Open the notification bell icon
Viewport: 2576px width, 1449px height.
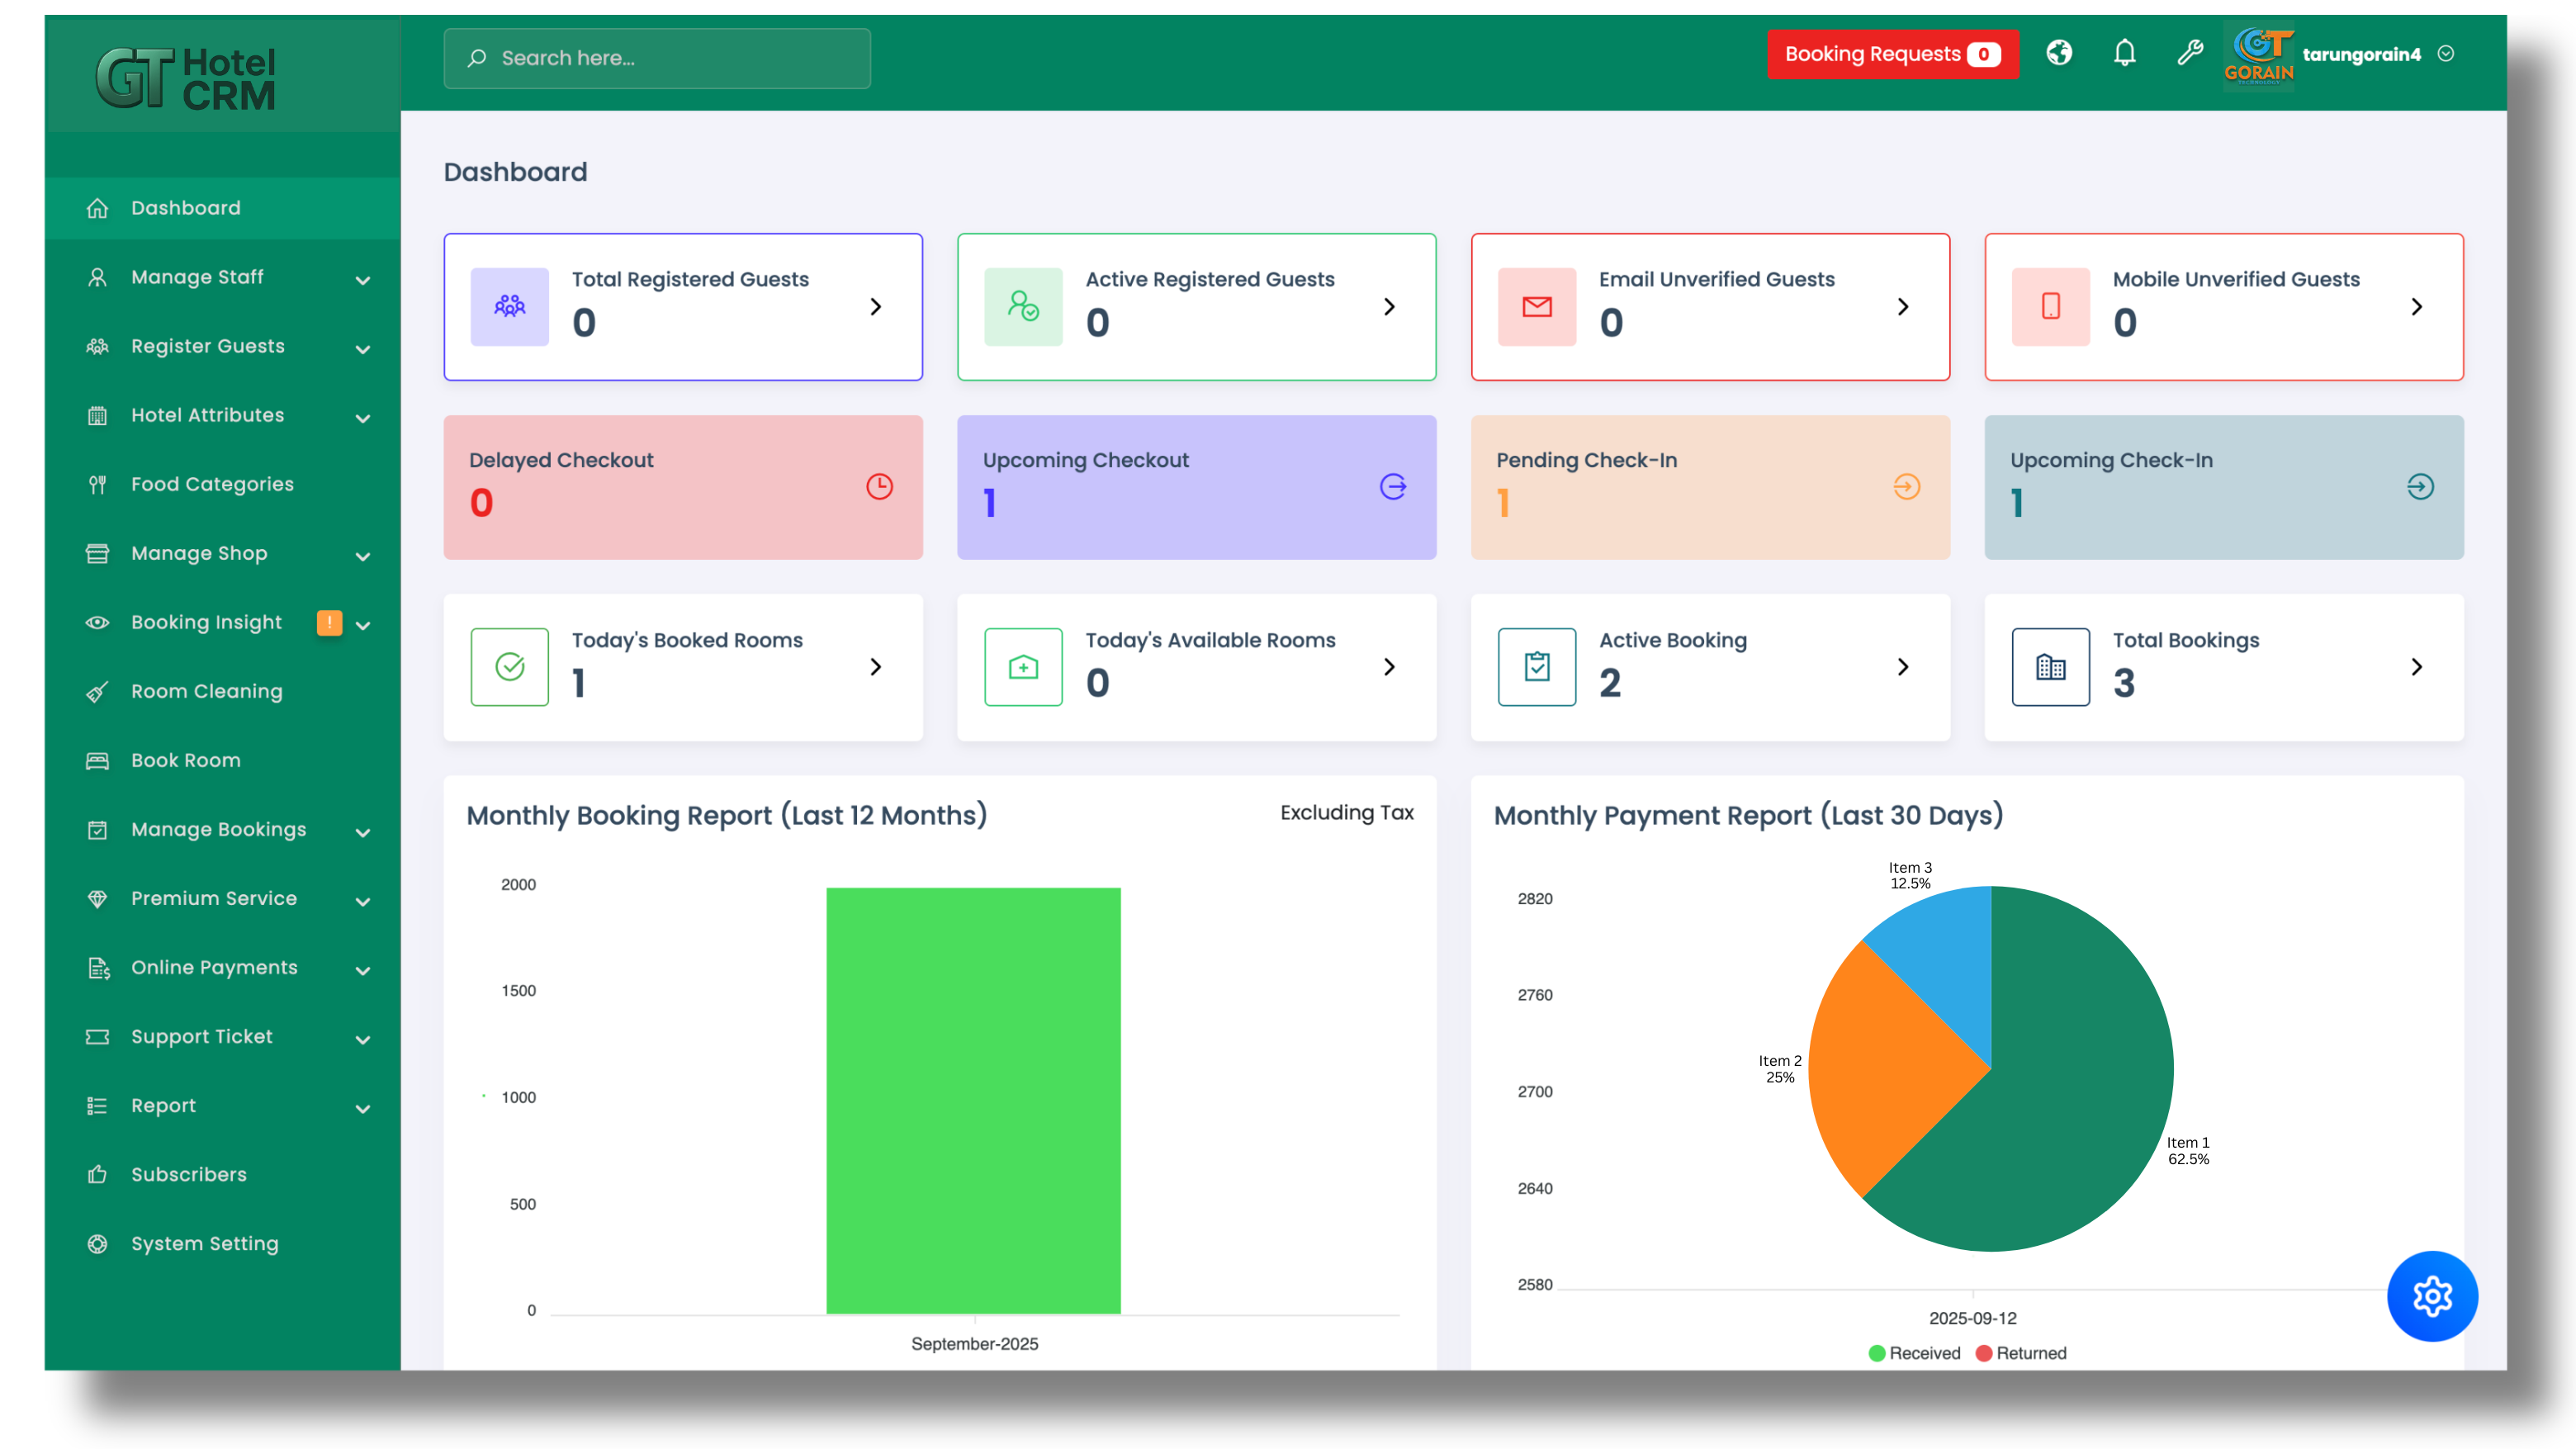2124,54
